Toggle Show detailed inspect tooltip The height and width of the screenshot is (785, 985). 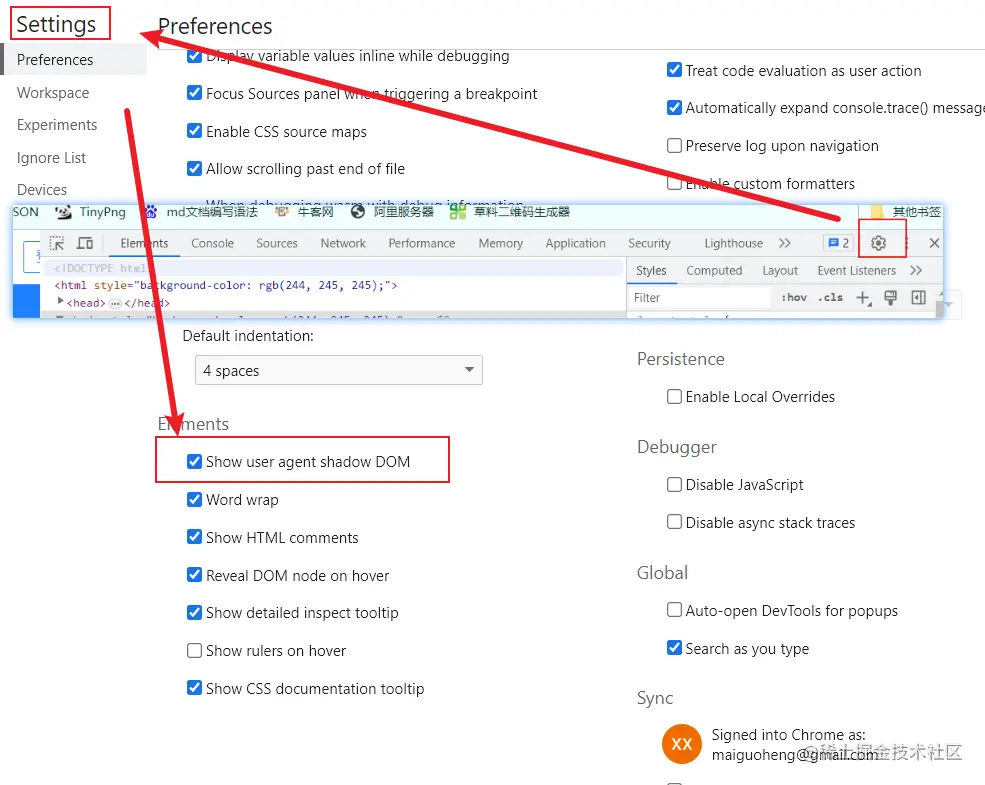[195, 613]
